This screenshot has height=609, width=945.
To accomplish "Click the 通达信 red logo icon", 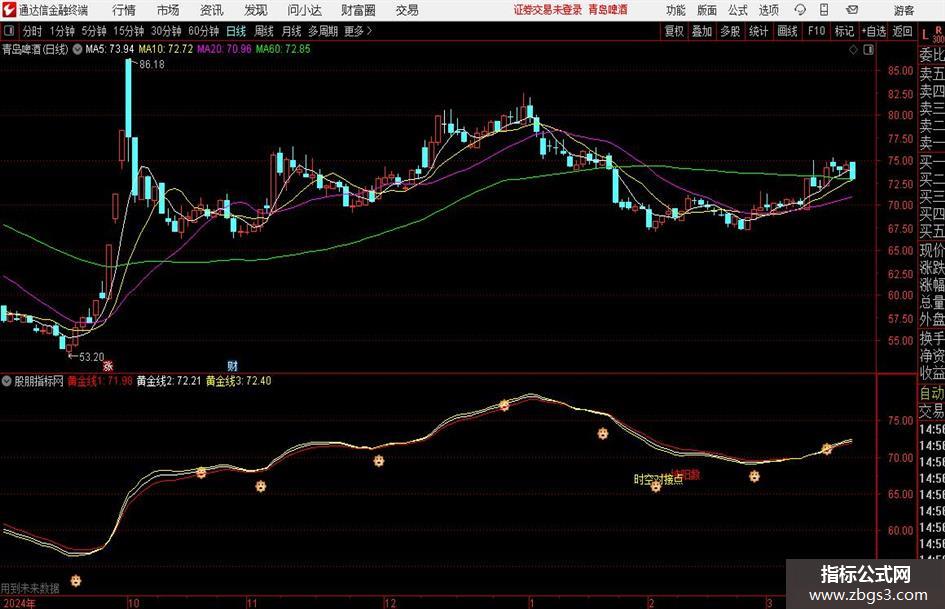I will click(9, 10).
